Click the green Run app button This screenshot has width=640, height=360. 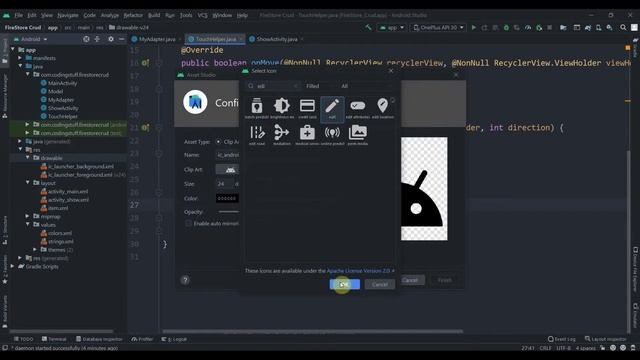(474, 27)
